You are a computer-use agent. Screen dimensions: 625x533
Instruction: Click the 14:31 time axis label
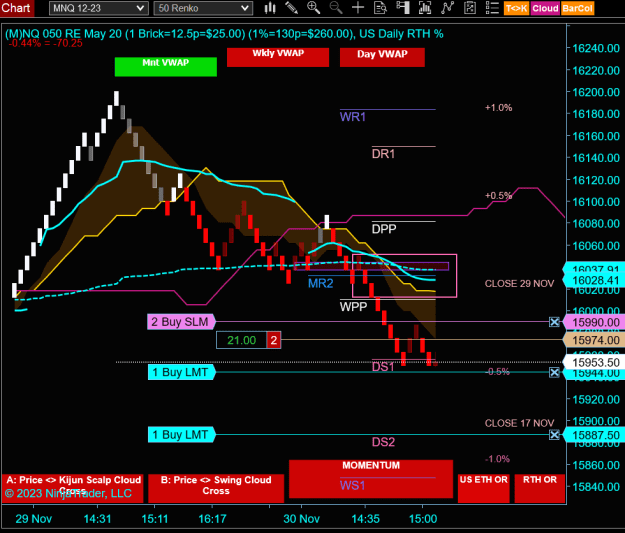coord(97,519)
